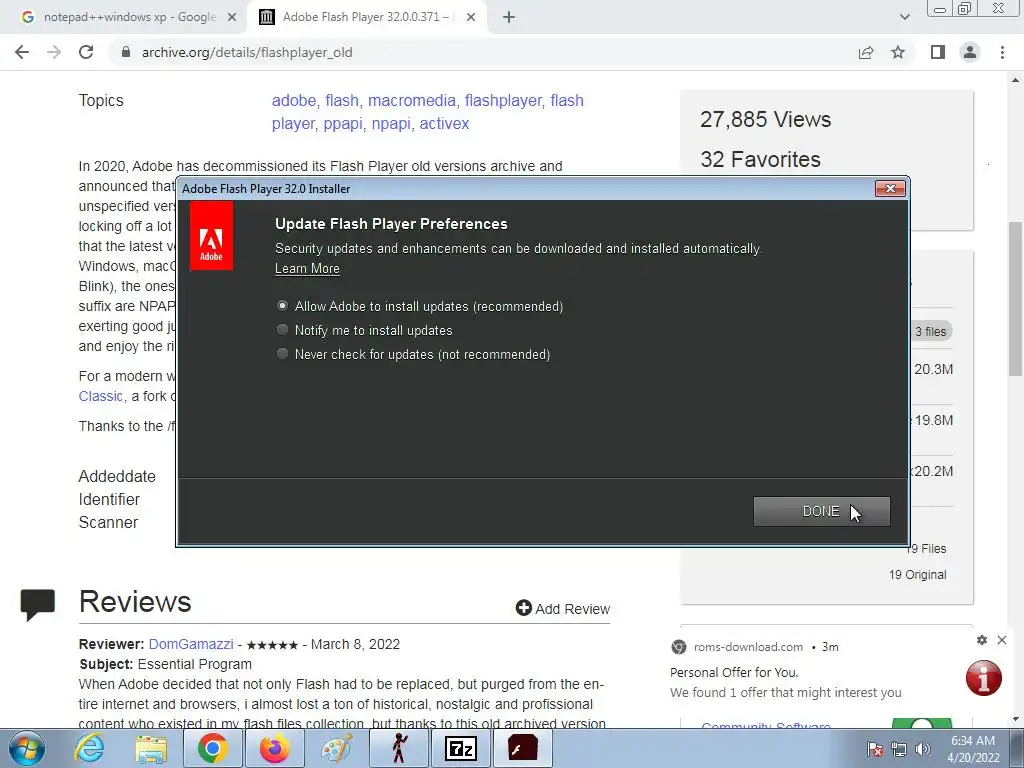Click the red info notification icon
The width and height of the screenshot is (1024, 768).
[x=984, y=678]
